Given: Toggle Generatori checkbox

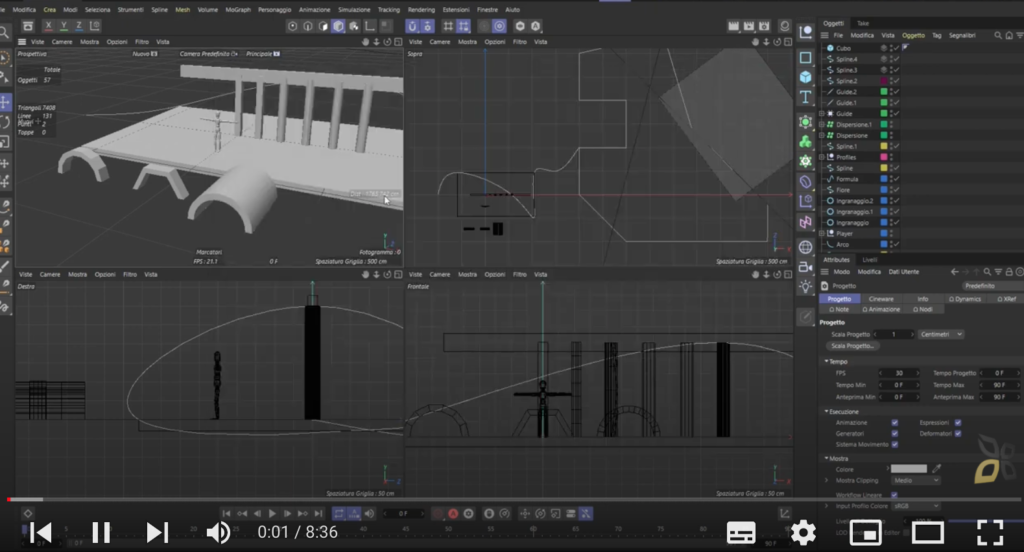Looking at the screenshot, I should click(x=894, y=434).
